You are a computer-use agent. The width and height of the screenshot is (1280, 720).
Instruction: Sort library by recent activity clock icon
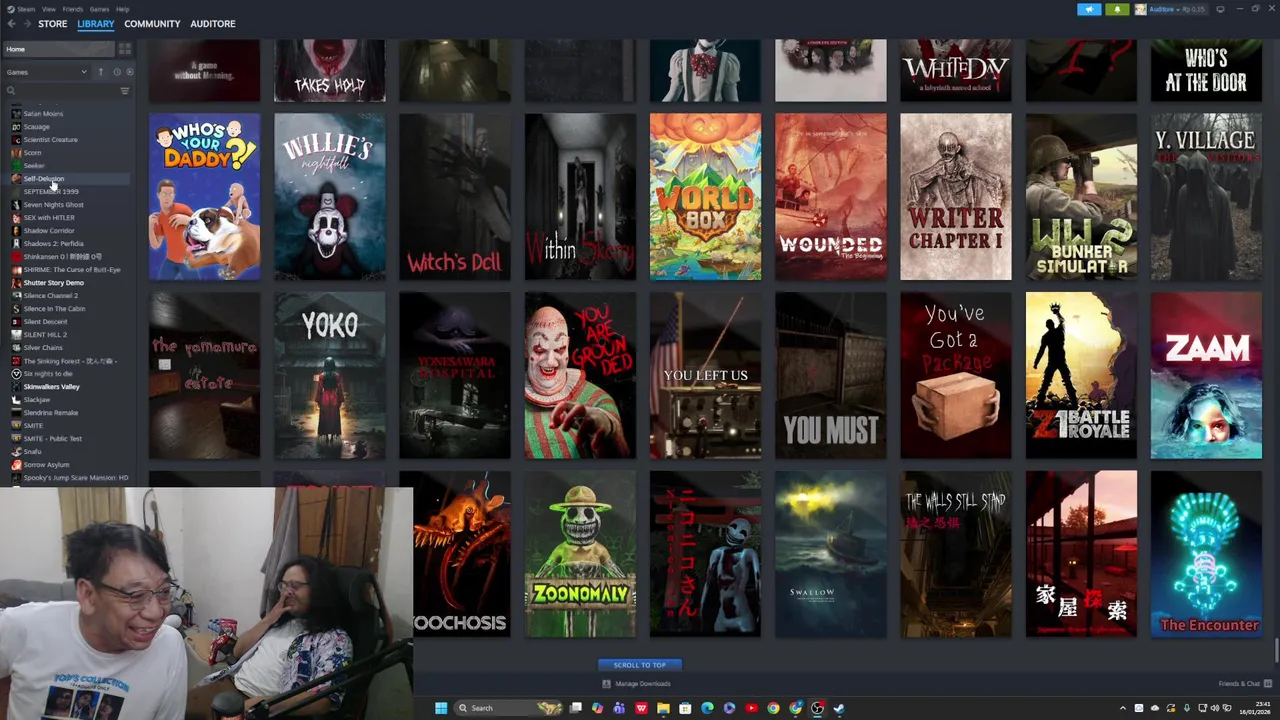116,72
